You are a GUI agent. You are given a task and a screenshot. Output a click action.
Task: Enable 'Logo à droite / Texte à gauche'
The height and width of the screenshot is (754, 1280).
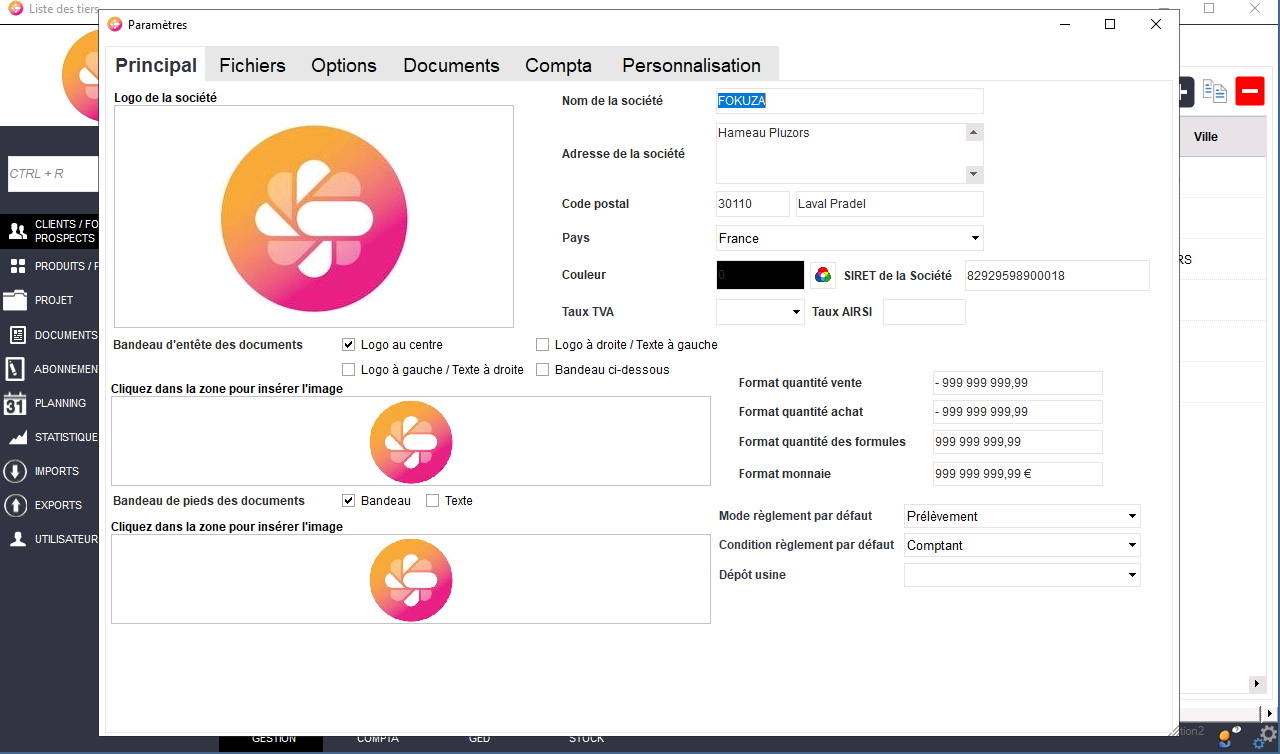(x=543, y=345)
